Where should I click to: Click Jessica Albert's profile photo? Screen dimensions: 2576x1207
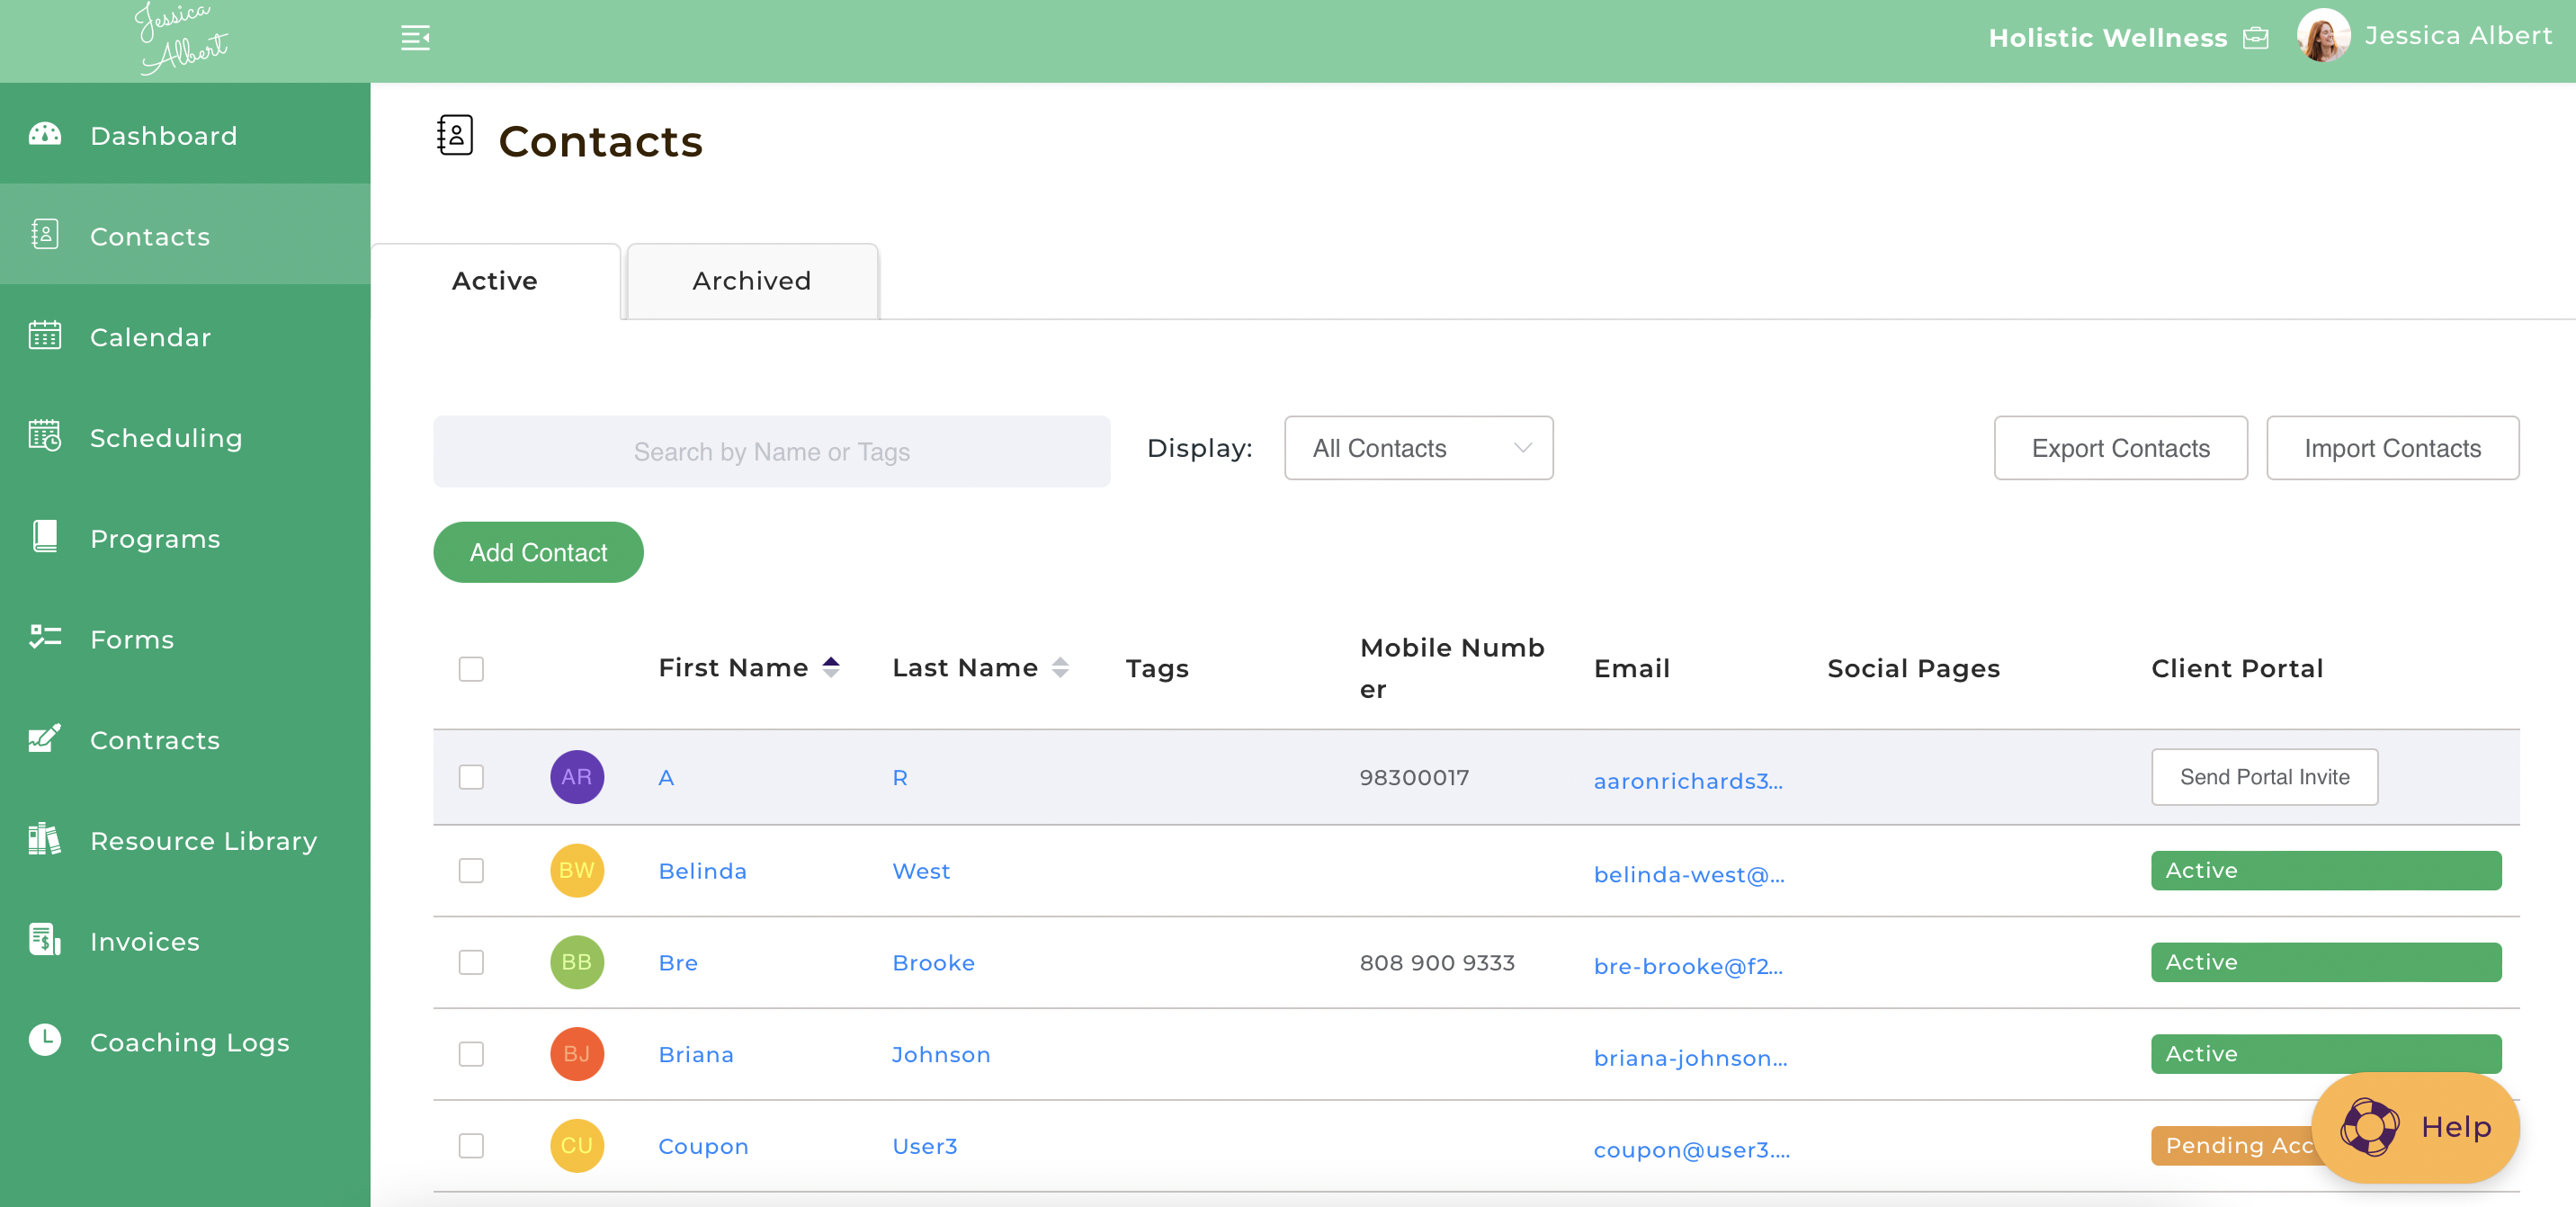click(2323, 36)
